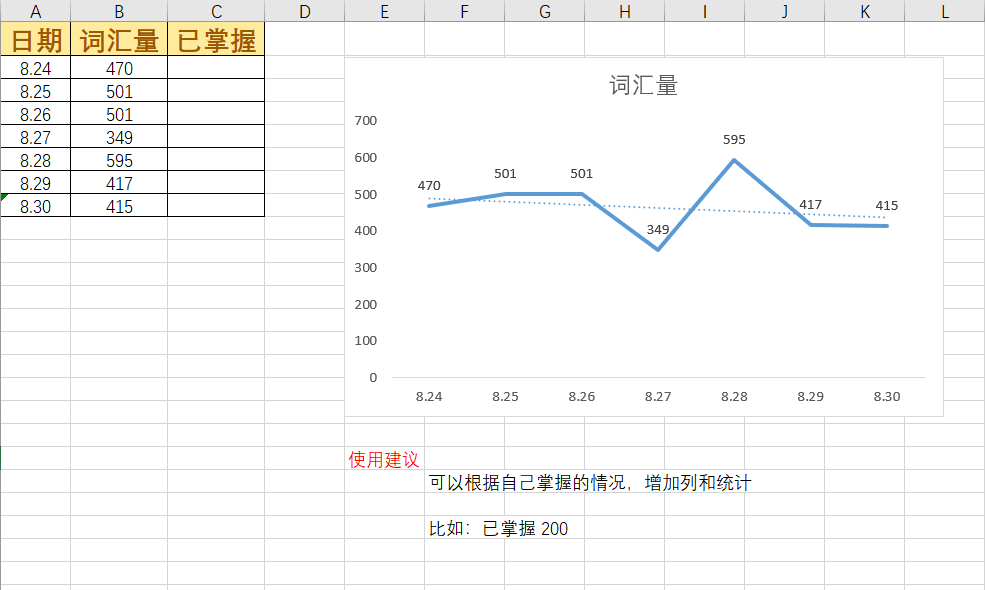The height and width of the screenshot is (590, 985).
Task: Select the column L header
Action: pos(944,11)
